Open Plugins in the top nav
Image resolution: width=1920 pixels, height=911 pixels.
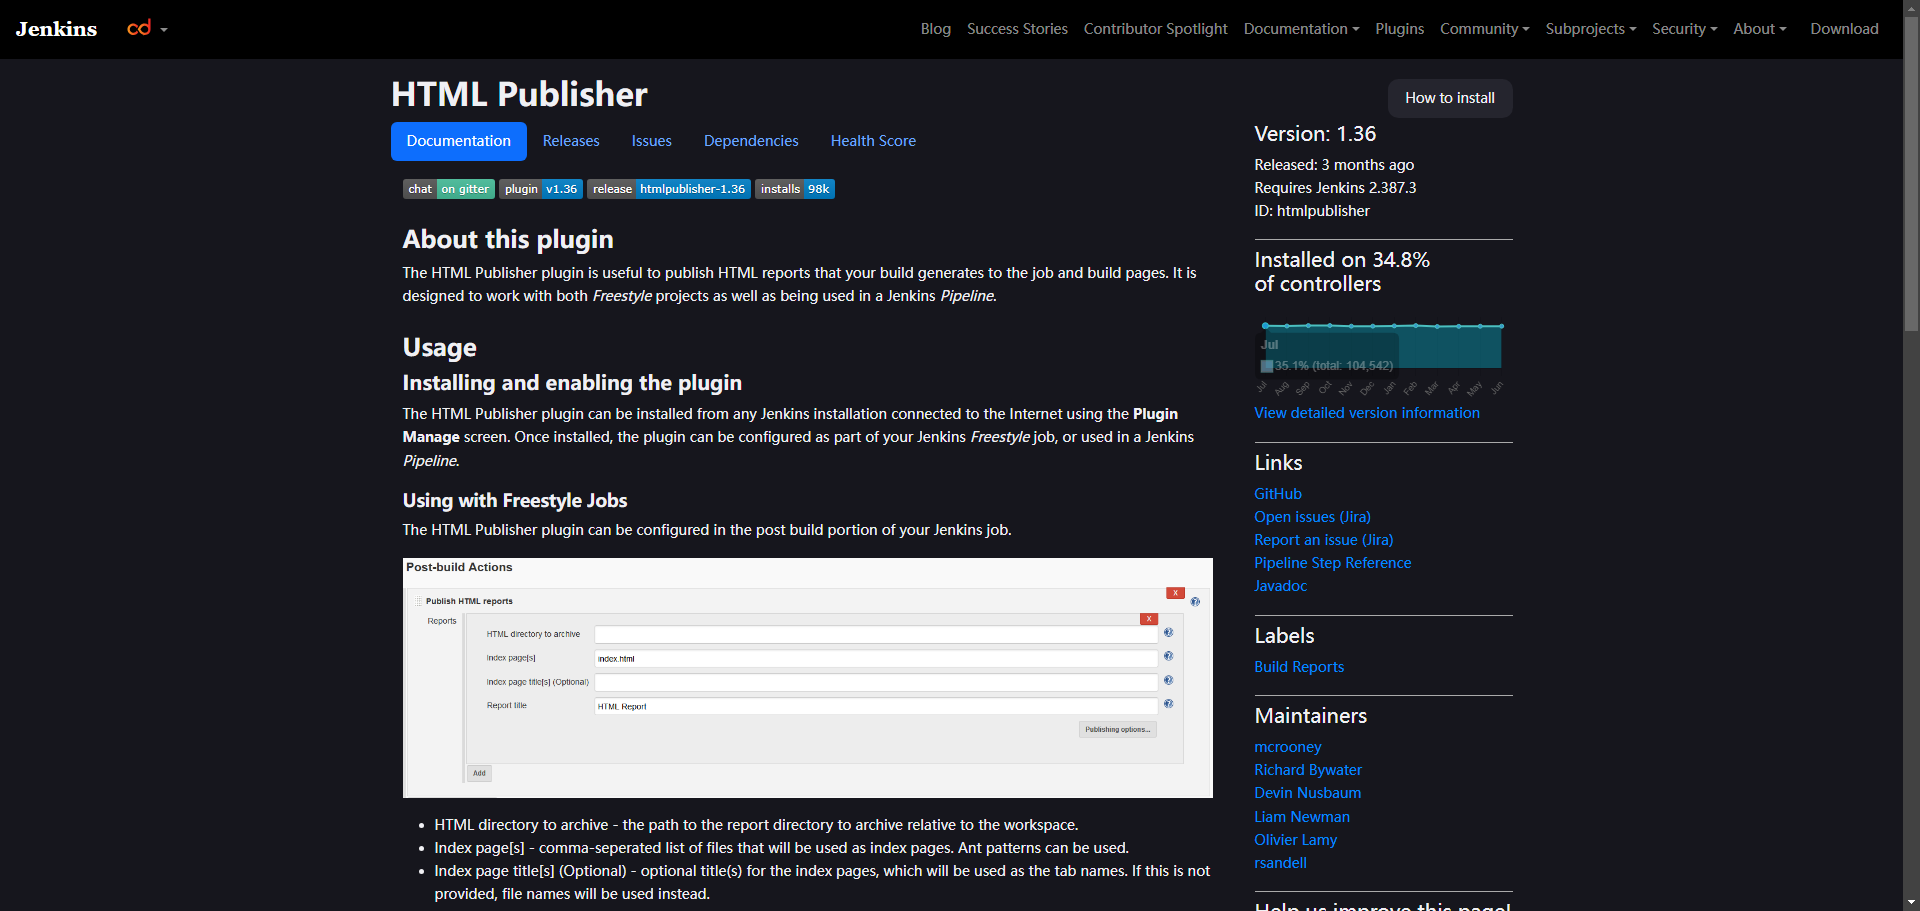pos(1399,29)
